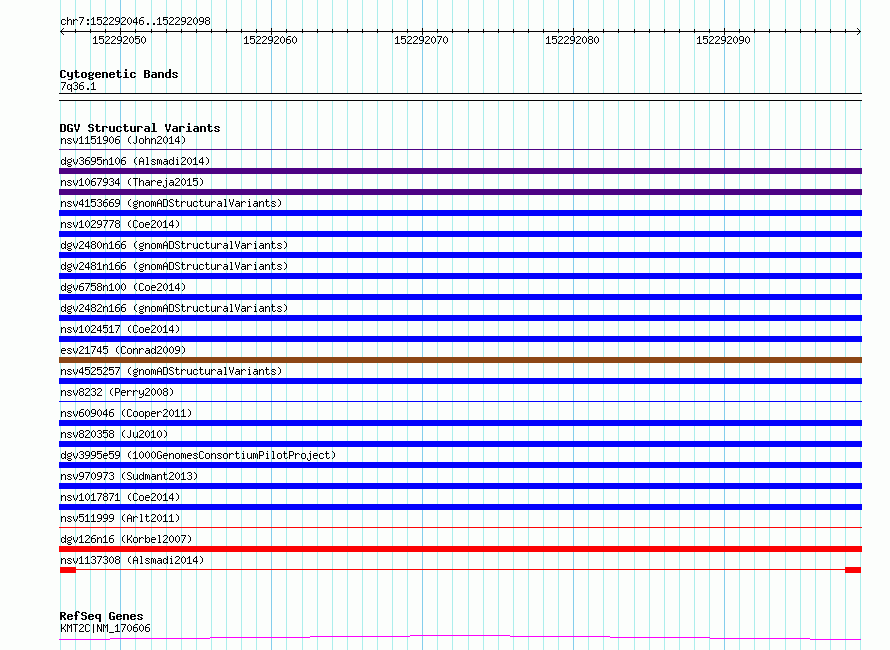The height and width of the screenshot is (650, 890).
Task: Click ruler position label 152292090
Action: tap(723, 40)
